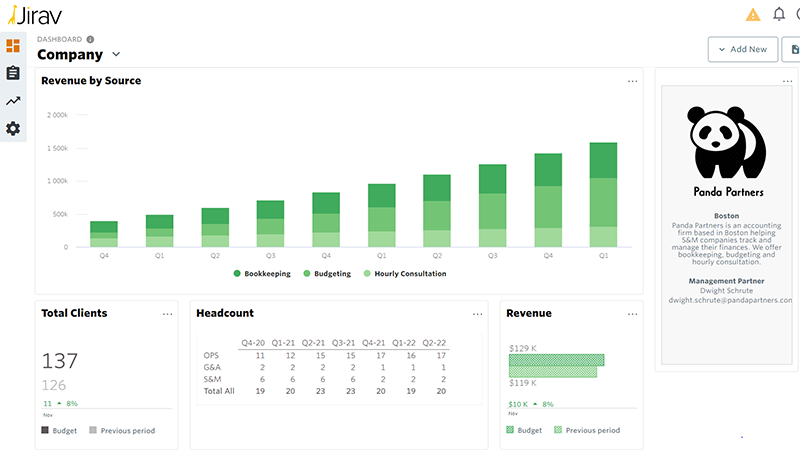Open the dashboard grid icon in sidebar
This screenshot has height=452, width=800.
coord(13,46)
